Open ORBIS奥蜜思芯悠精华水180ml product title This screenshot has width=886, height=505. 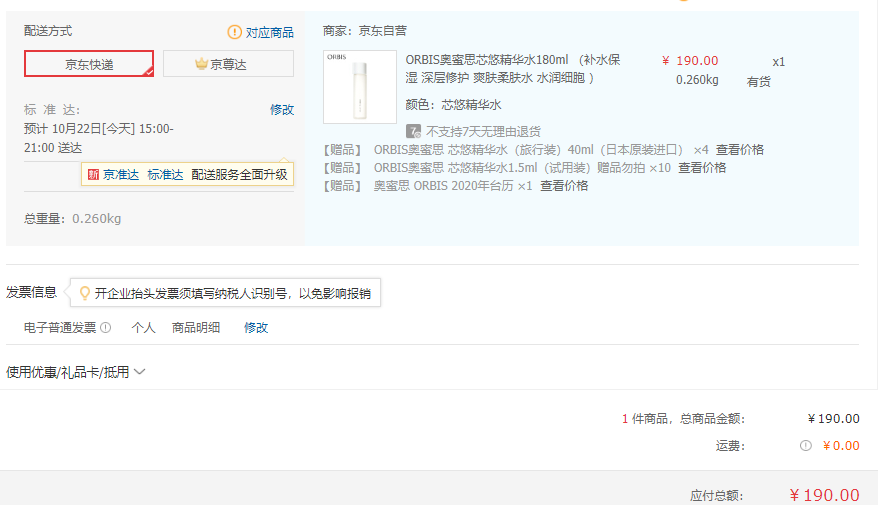pos(513,68)
